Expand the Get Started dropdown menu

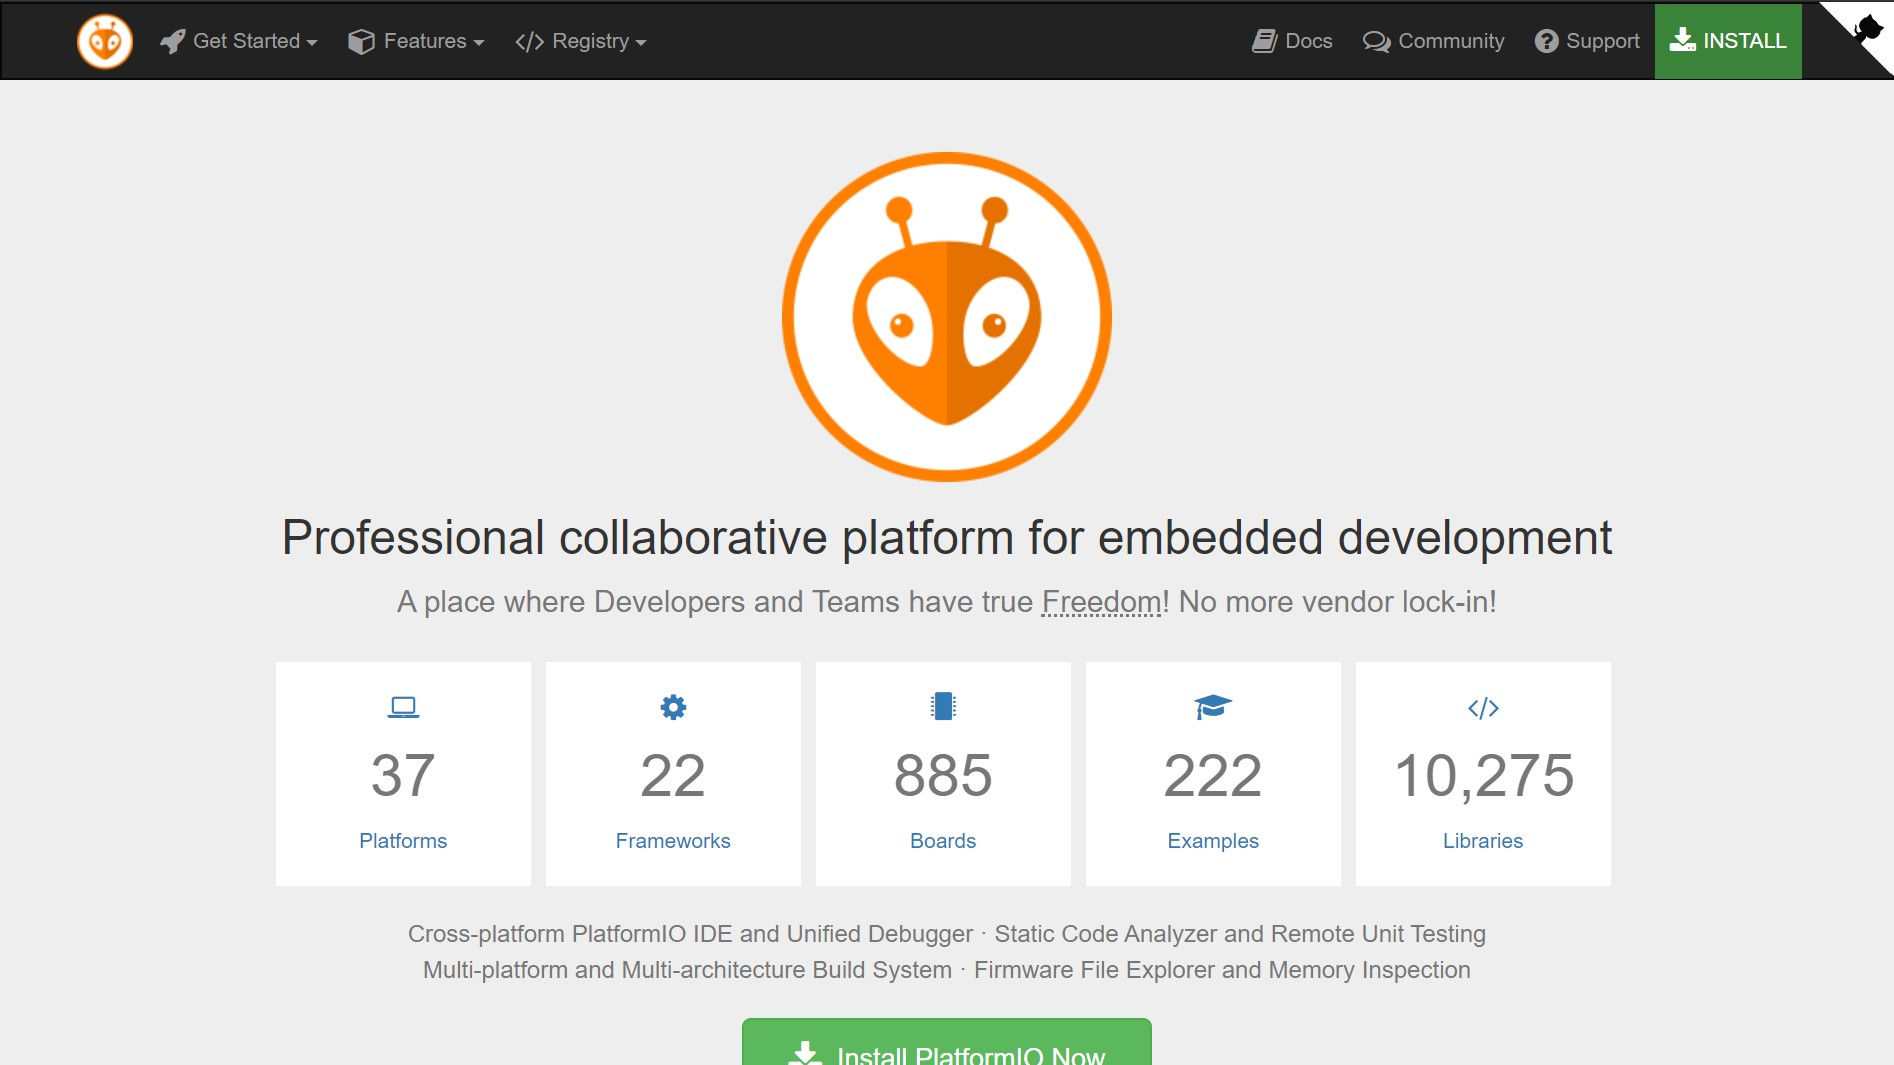pos(239,41)
